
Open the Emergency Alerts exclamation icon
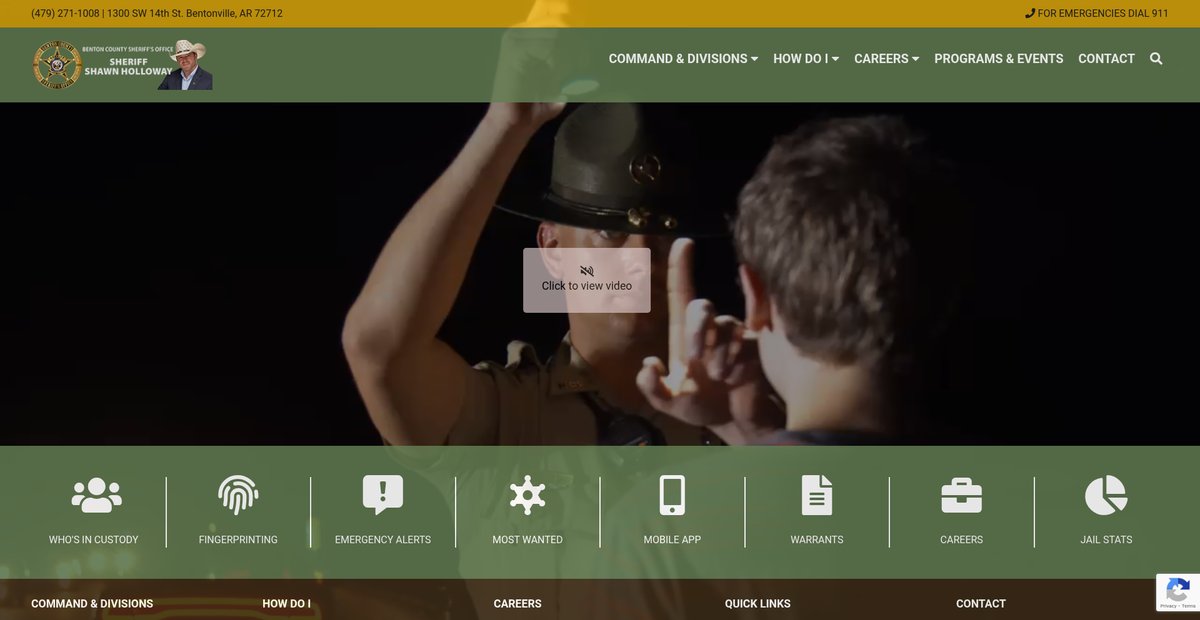coord(383,495)
